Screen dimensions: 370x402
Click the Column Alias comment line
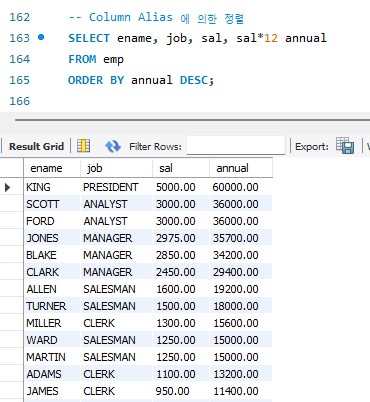[x=156, y=17]
